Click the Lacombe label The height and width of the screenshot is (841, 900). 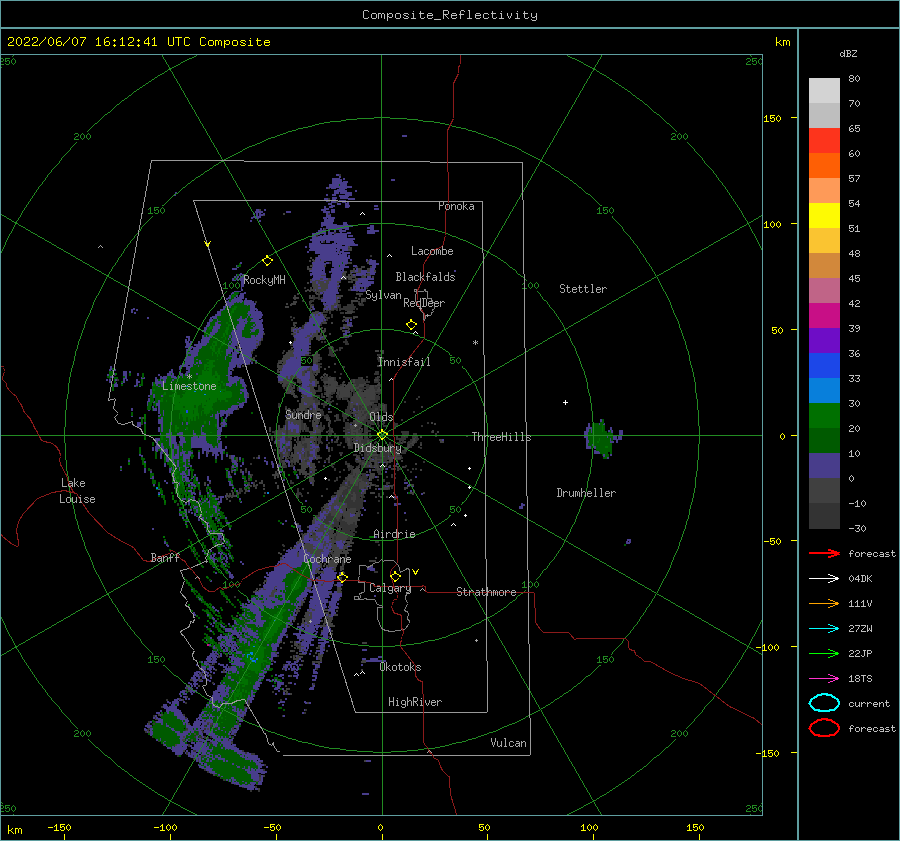(x=432, y=251)
